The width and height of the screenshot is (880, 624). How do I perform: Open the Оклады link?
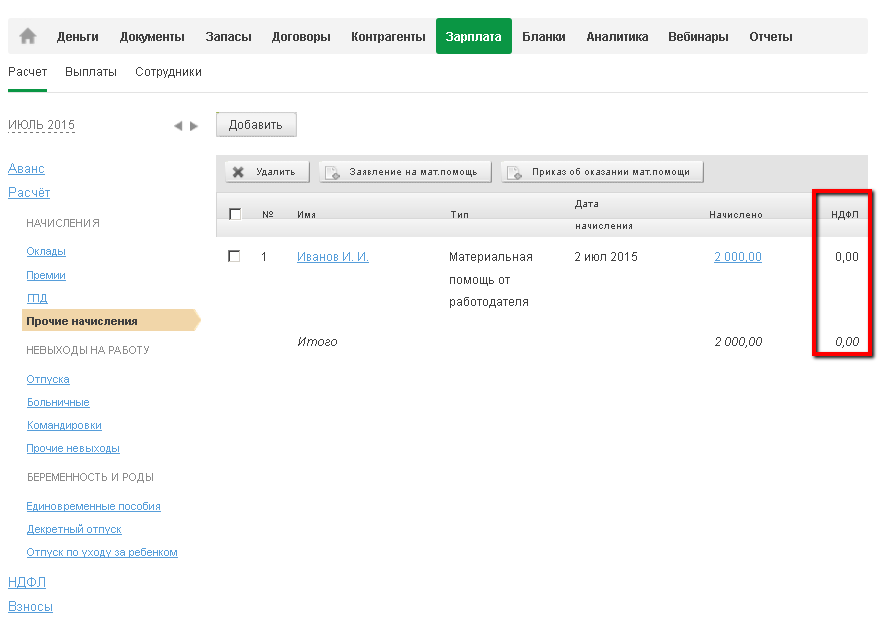(x=46, y=251)
